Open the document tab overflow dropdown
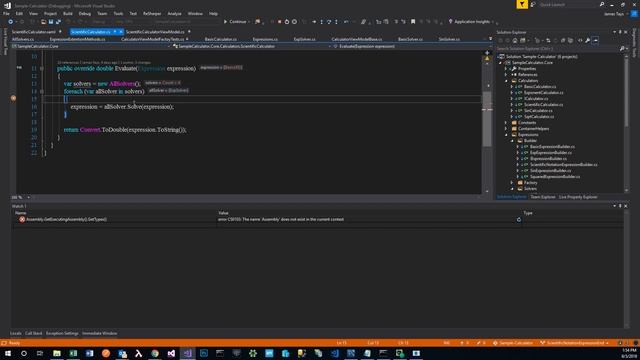Screen dimensions: 640x360 [490, 39]
